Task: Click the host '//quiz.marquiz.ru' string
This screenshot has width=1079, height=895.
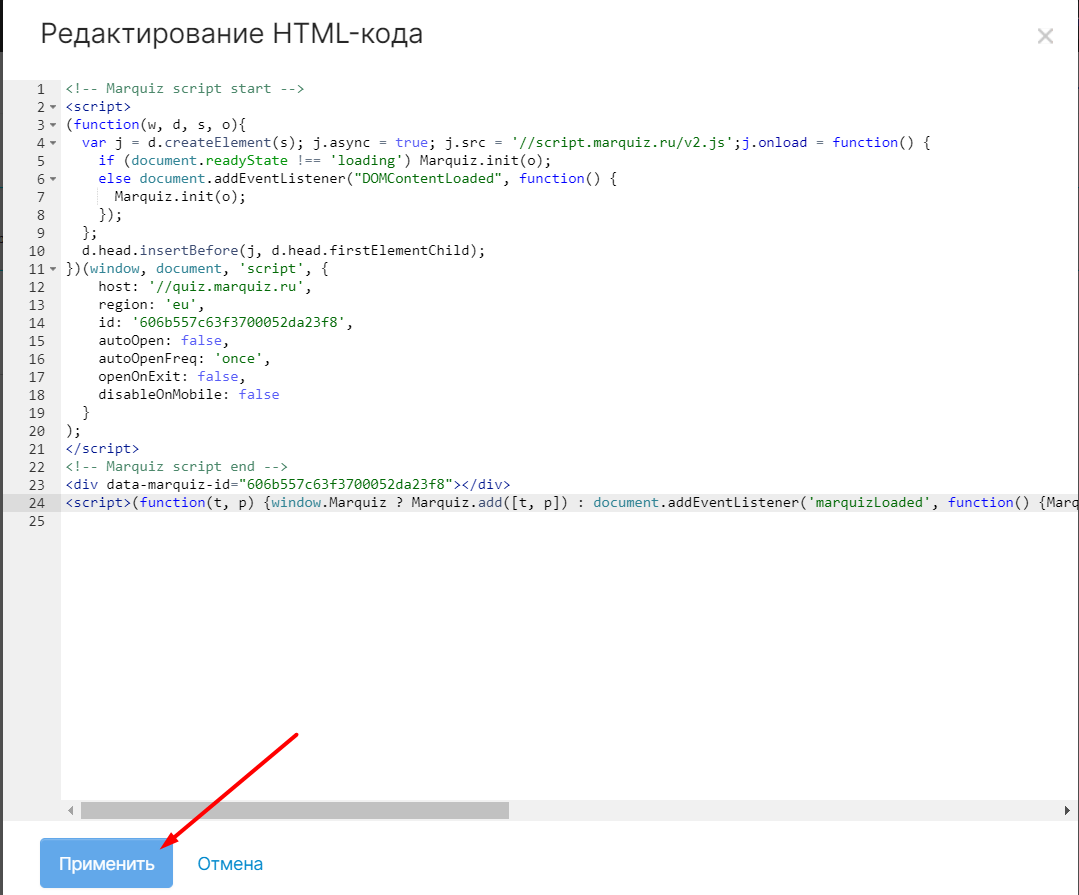Action: point(226,286)
